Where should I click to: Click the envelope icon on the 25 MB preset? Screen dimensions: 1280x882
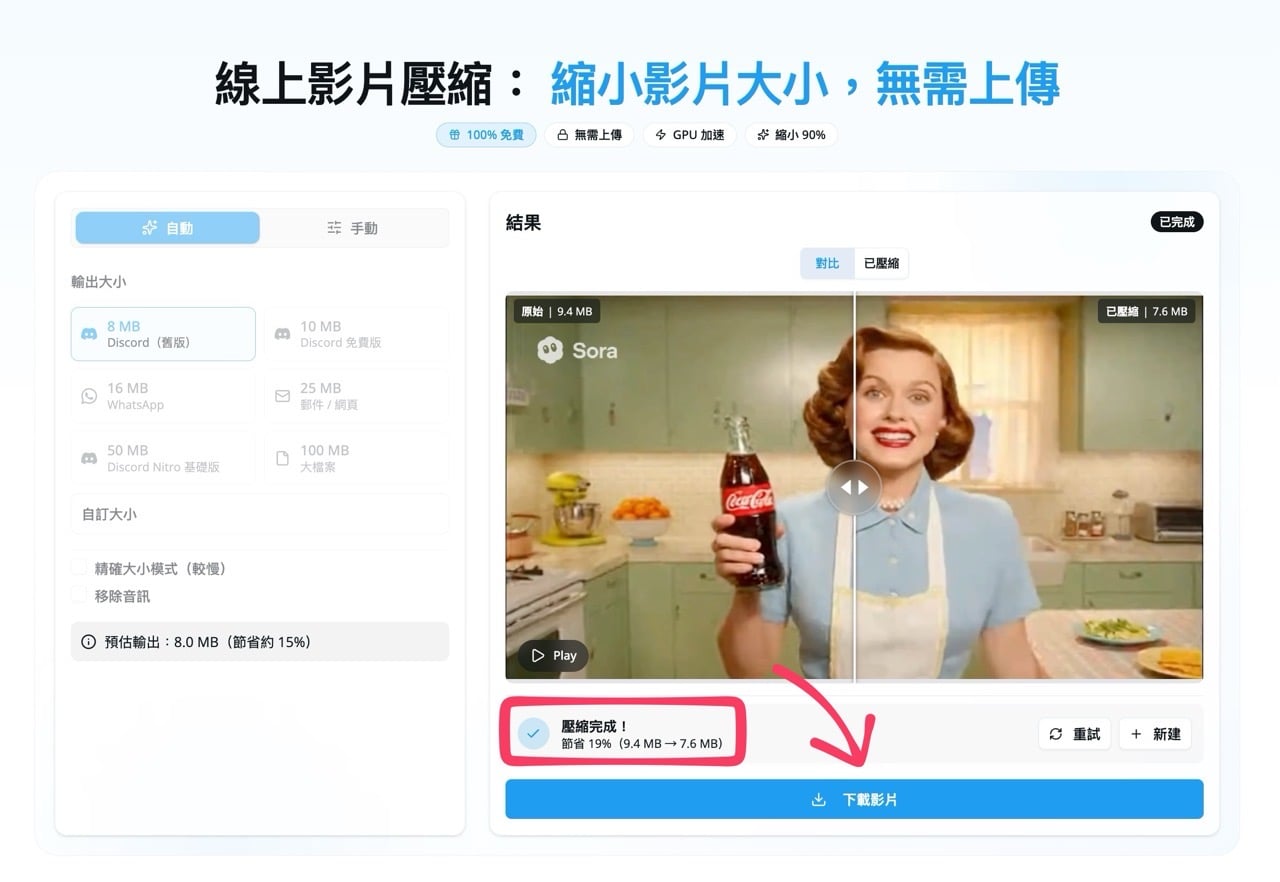point(284,396)
